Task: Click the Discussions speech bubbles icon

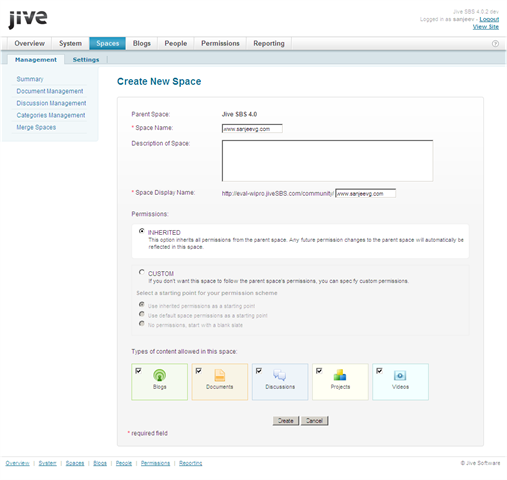Action: 280,375
